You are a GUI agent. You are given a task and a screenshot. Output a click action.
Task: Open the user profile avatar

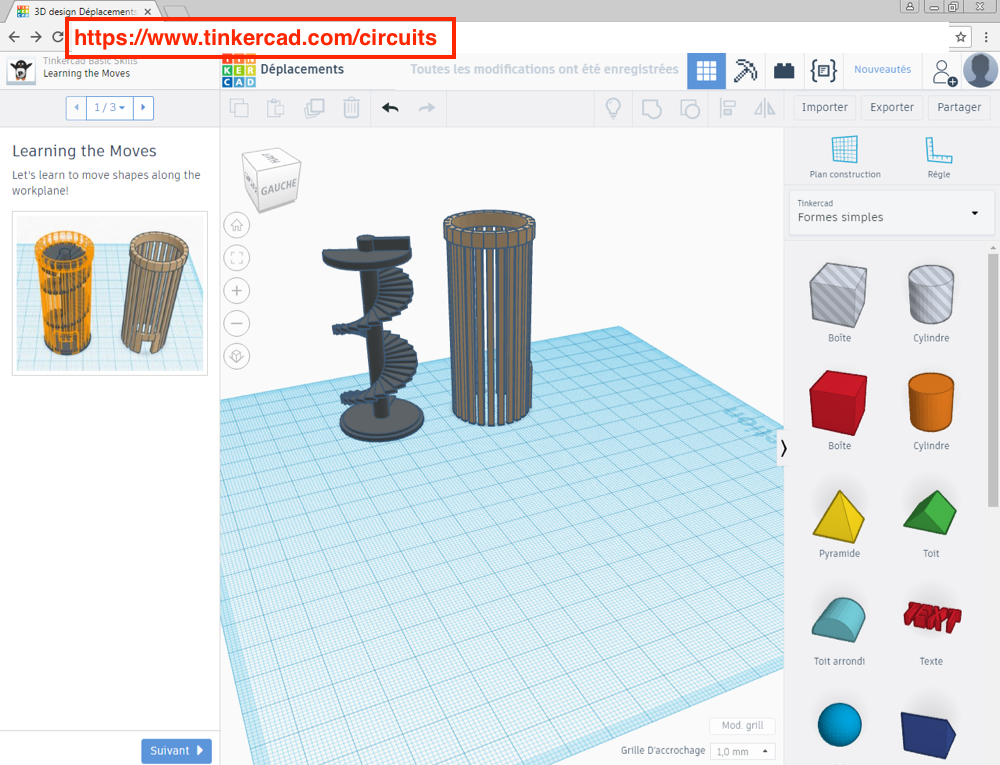980,71
